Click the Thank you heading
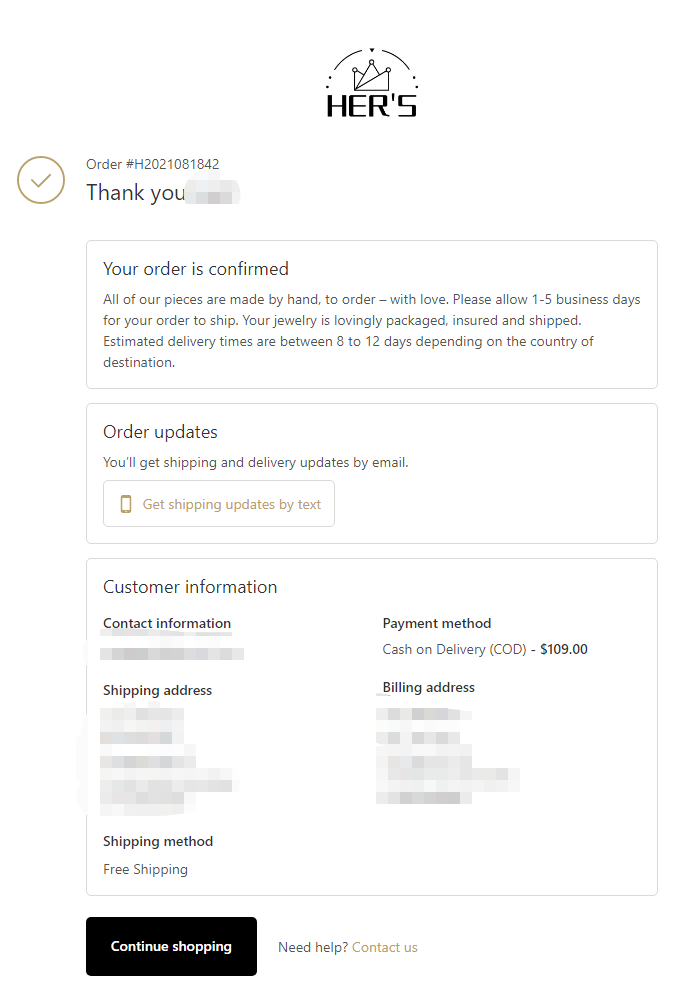Image resolution: width=685 pixels, height=1003 pixels. [136, 193]
